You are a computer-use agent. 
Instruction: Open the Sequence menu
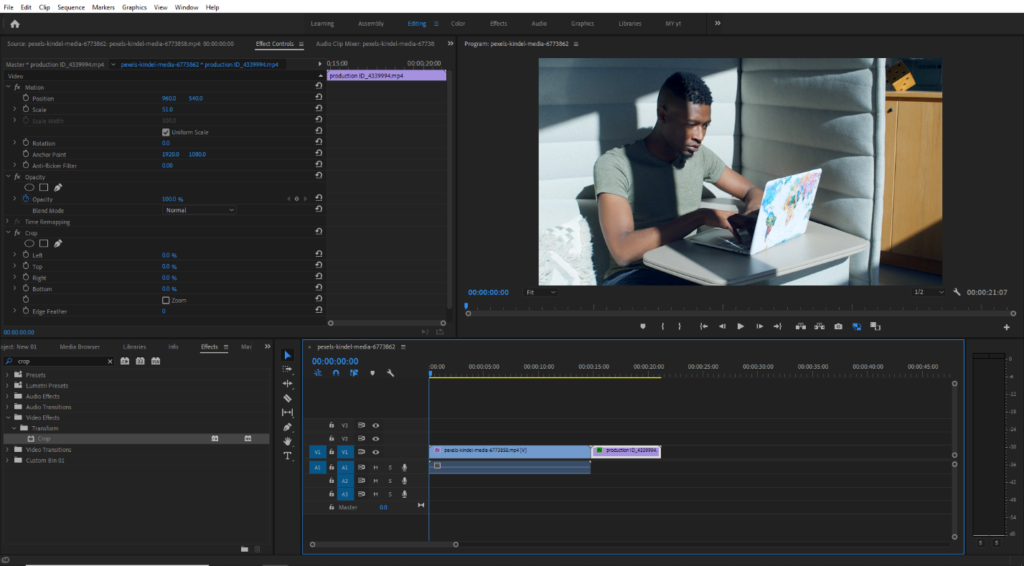click(x=71, y=7)
